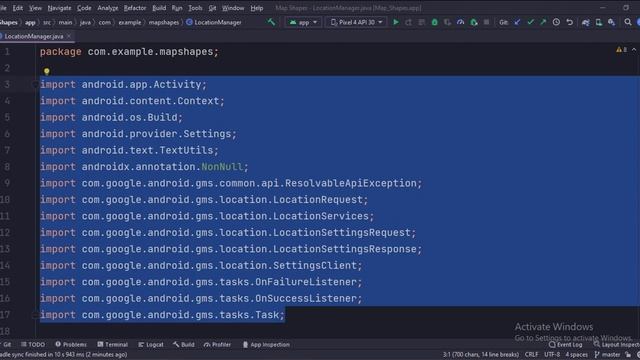This screenshot has height=360, width=640.
Task: Click the 3:1 caret position in status bar
Action: click(x=481, y=355)
